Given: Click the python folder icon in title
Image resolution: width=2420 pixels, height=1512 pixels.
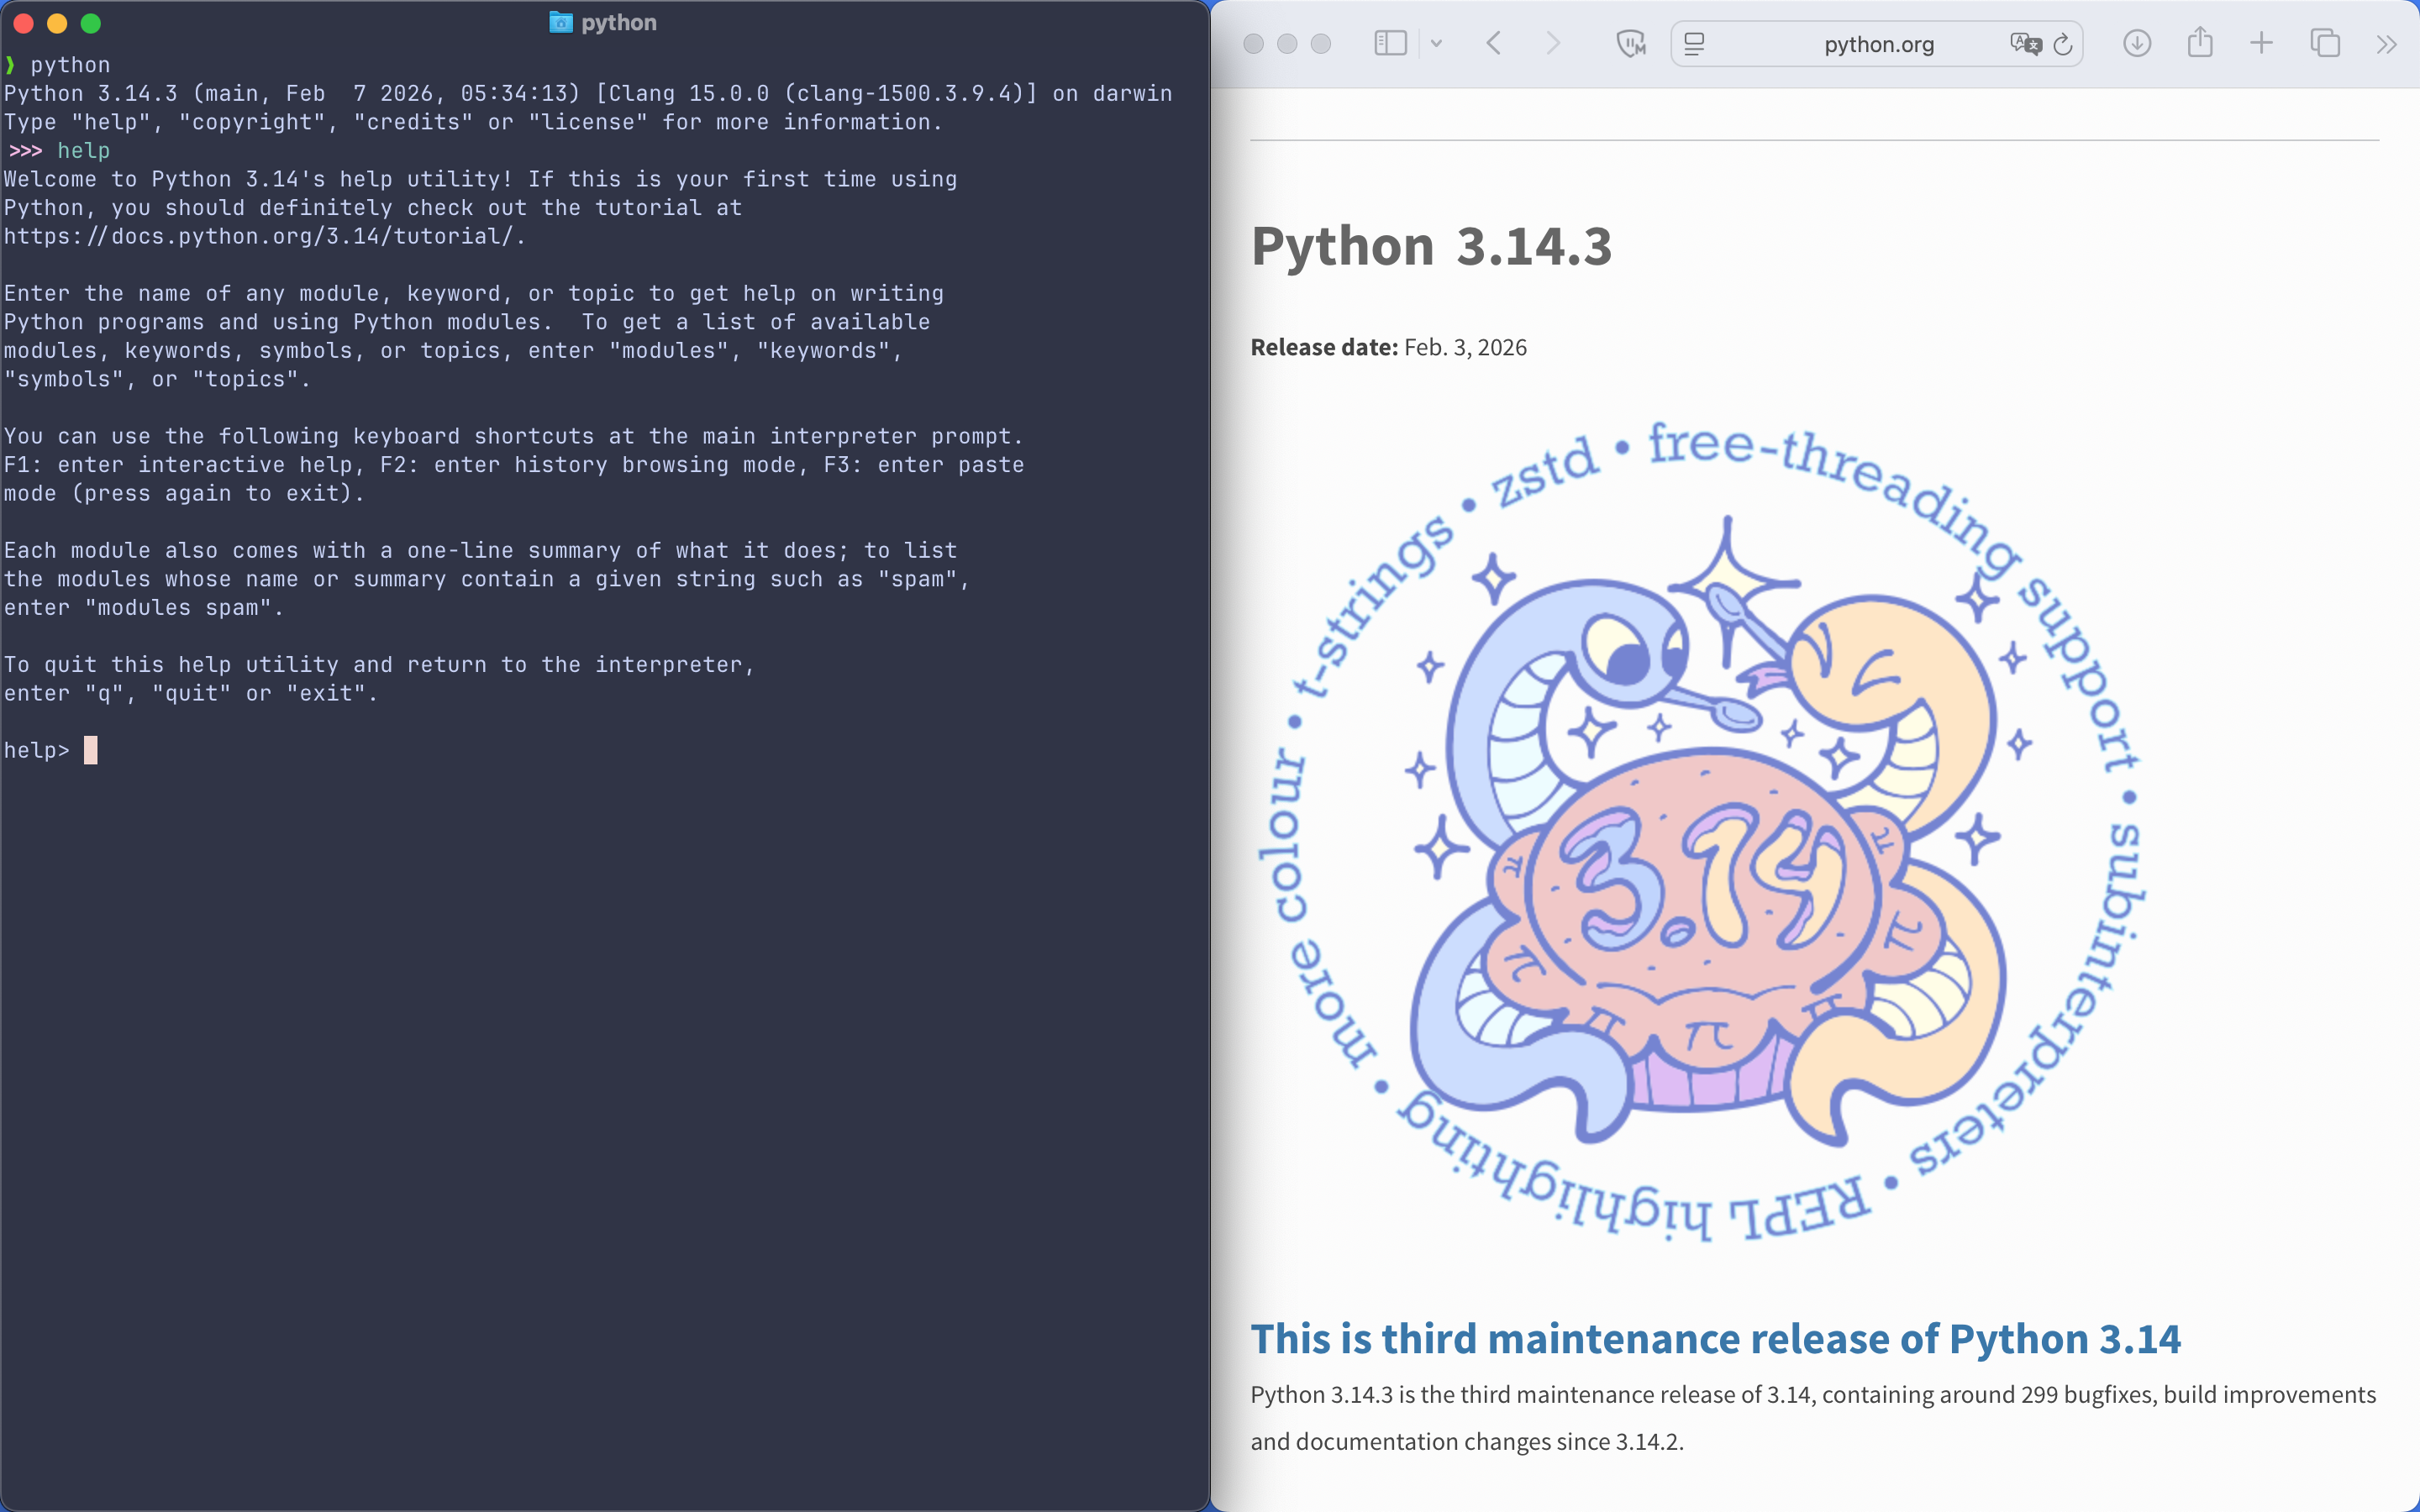Looking at the screenshot, I should (561, 22).
